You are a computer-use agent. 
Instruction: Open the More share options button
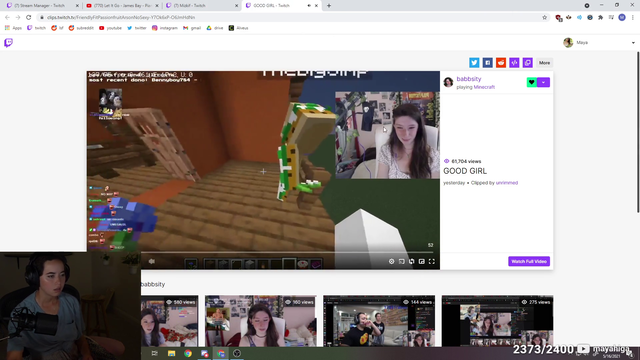click(544, 62)
